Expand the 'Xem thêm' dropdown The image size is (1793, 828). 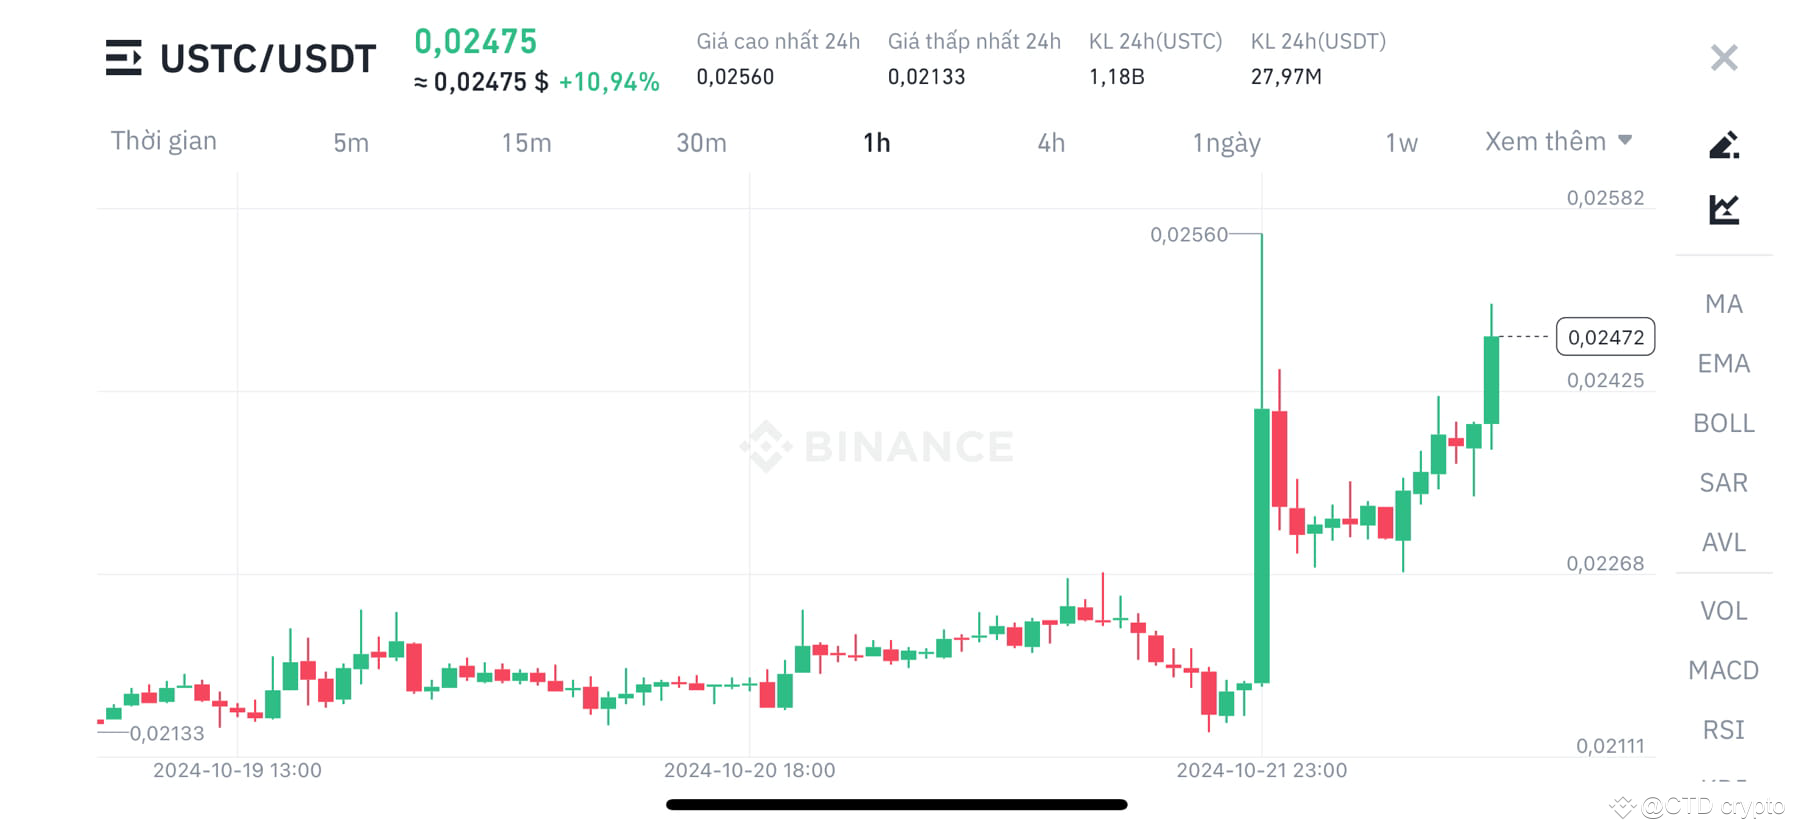(1556, 141)
